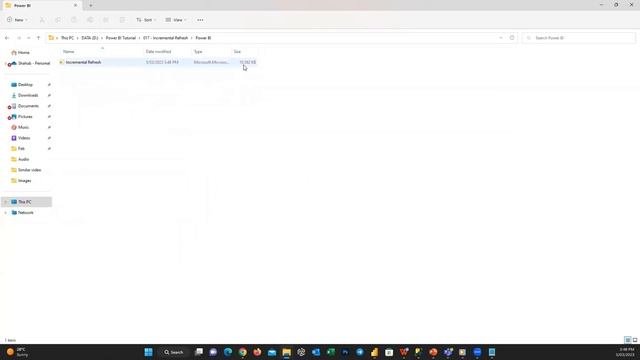Screen dimensions: 640x360
Task: Click the Search Power BI field
Action: (579, 38)
